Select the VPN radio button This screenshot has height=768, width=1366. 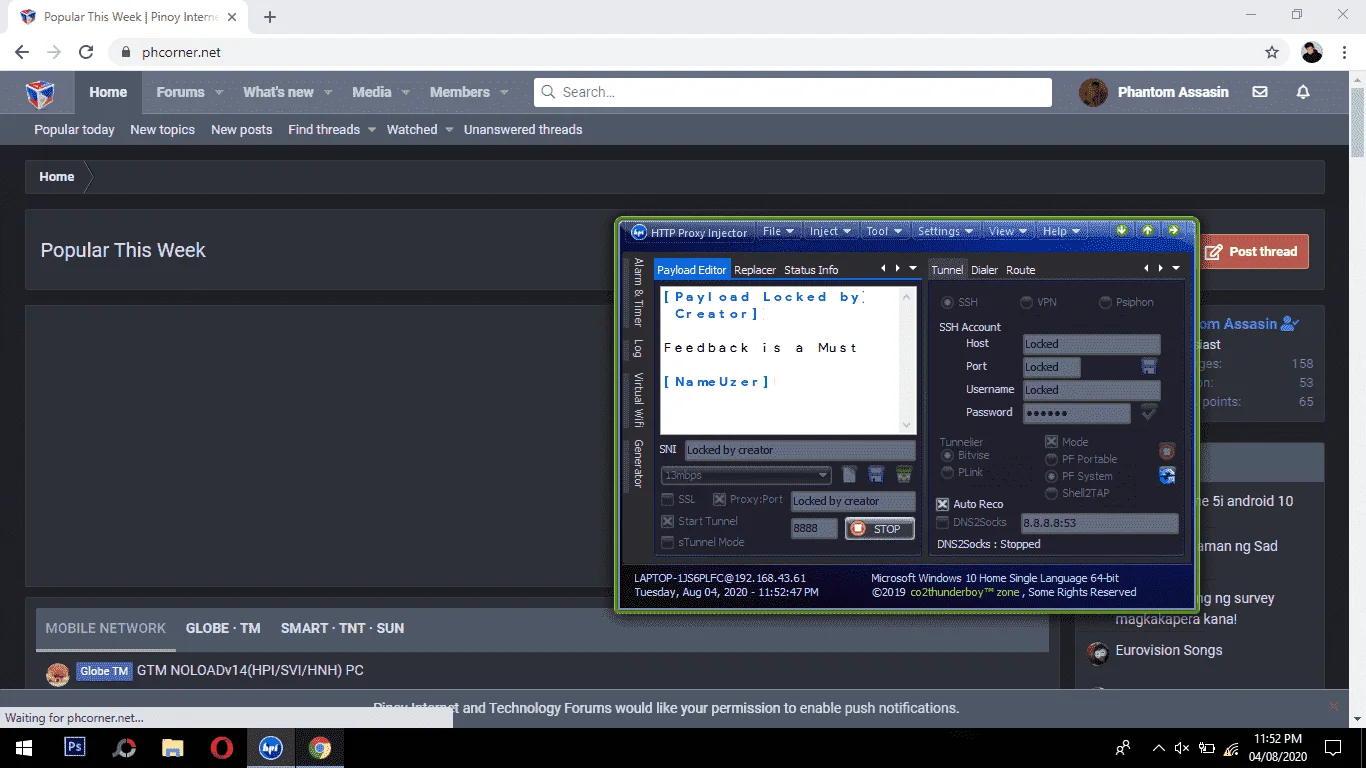coord(1026,302)
